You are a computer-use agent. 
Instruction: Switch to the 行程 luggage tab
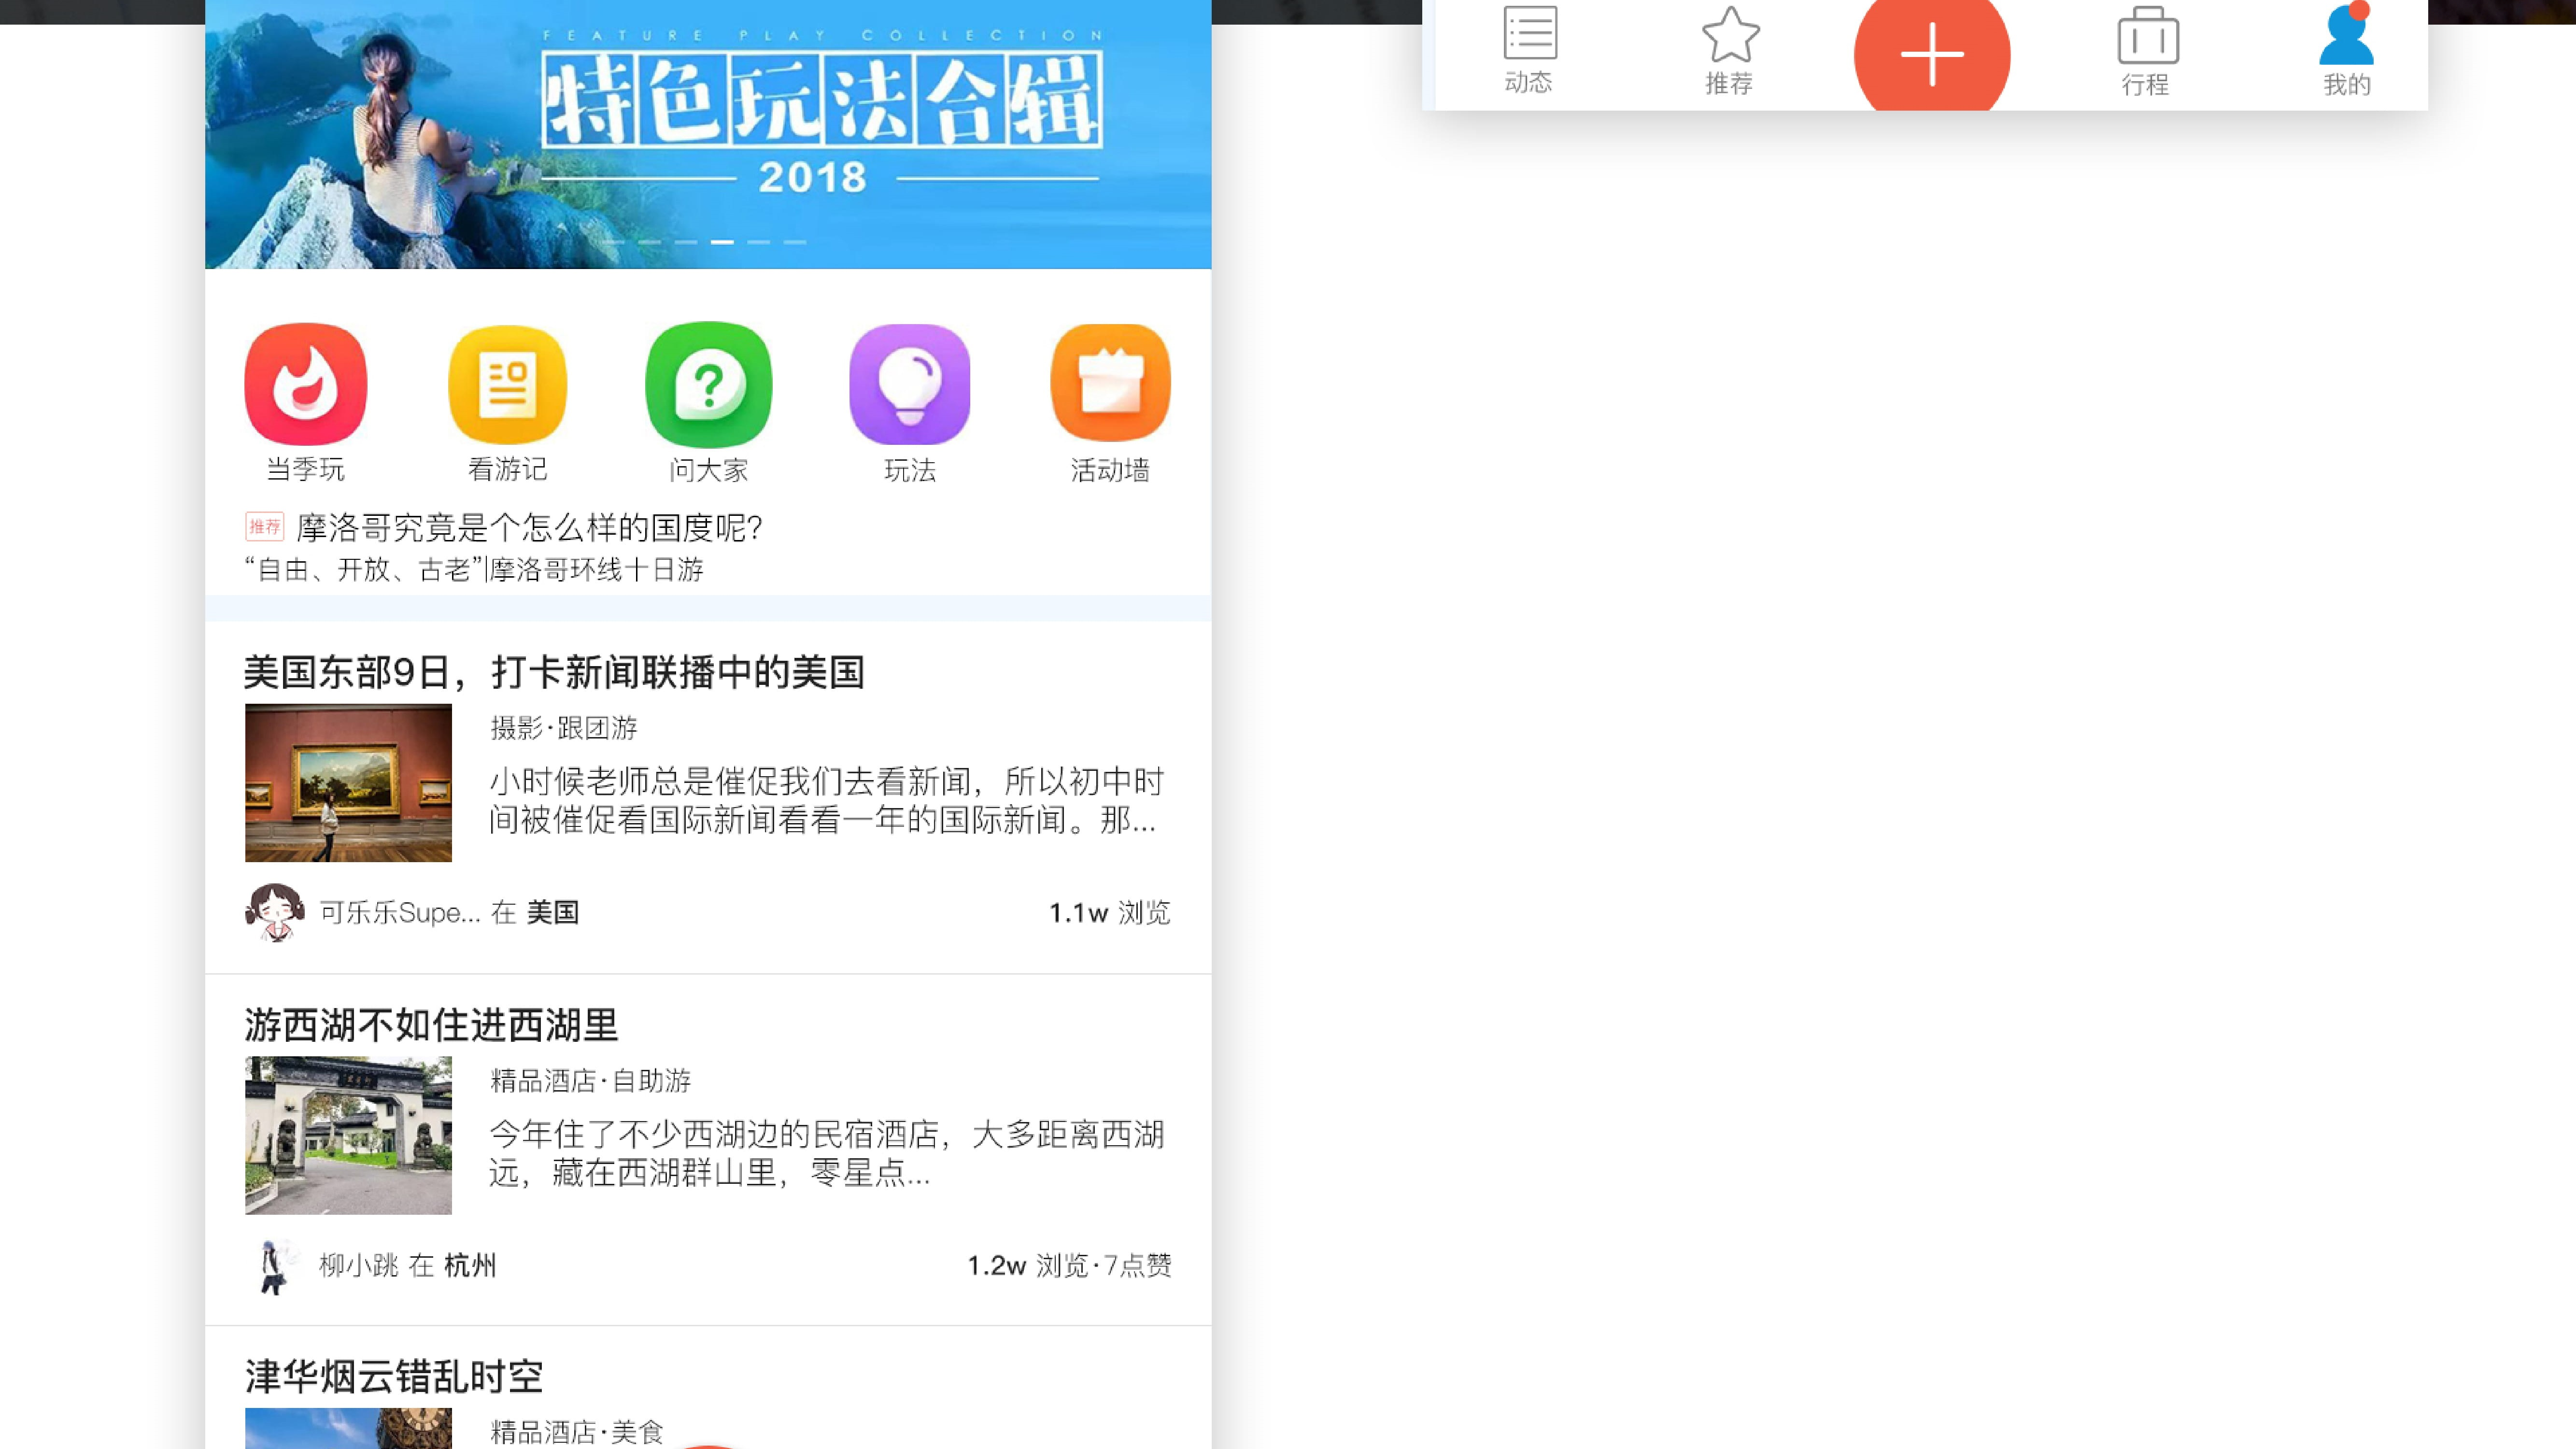pos(2146,52)
